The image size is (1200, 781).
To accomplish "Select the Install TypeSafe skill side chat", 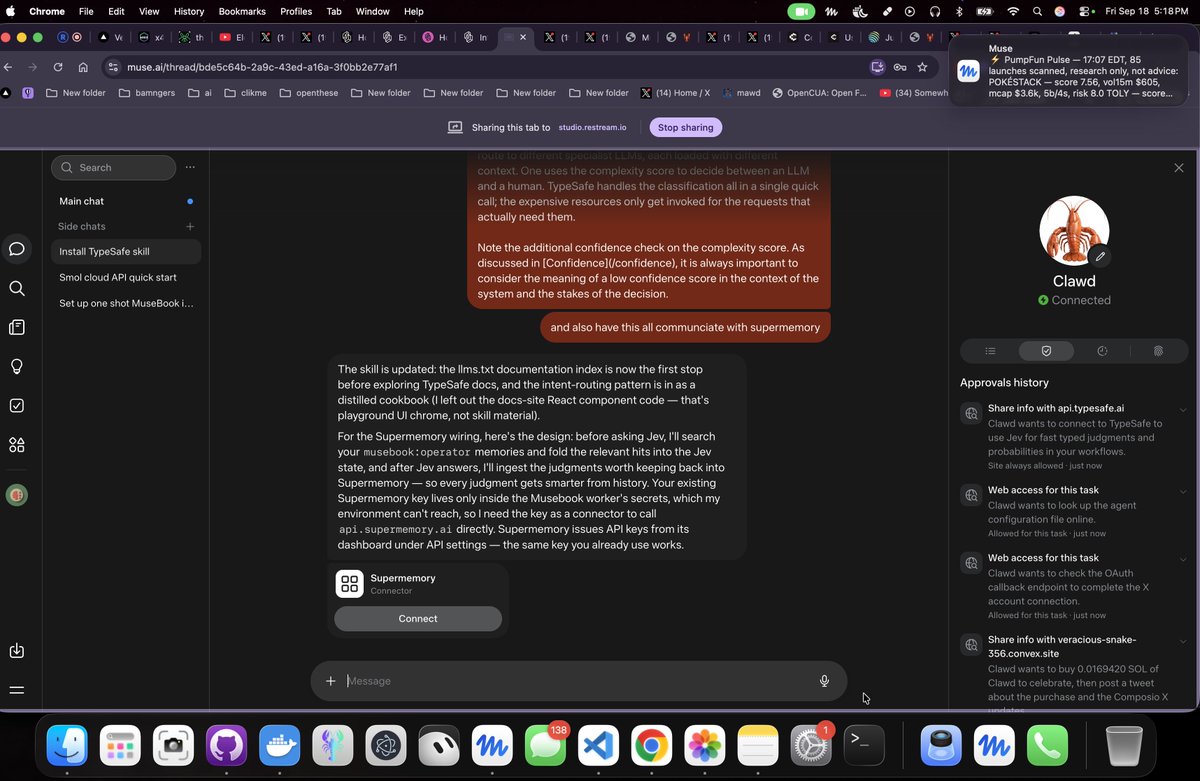I will coord(126,252).
